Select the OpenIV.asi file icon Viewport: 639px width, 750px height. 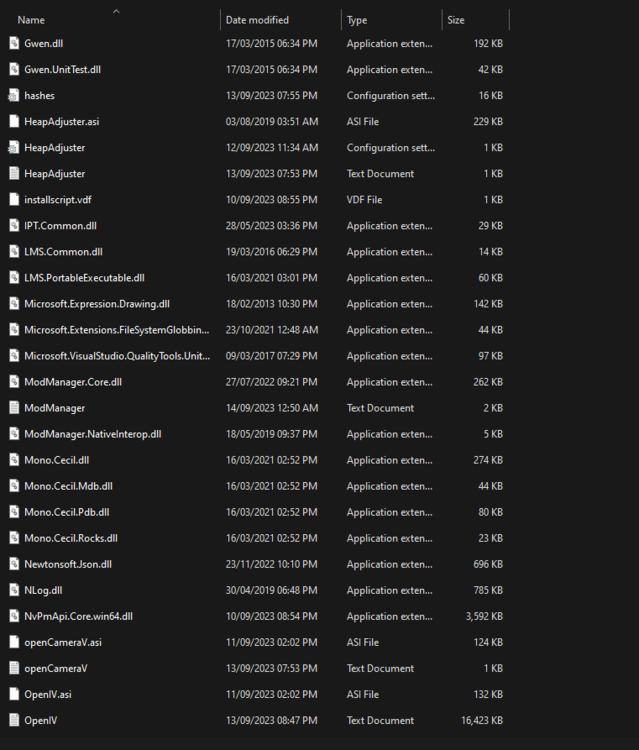(14, 694)
